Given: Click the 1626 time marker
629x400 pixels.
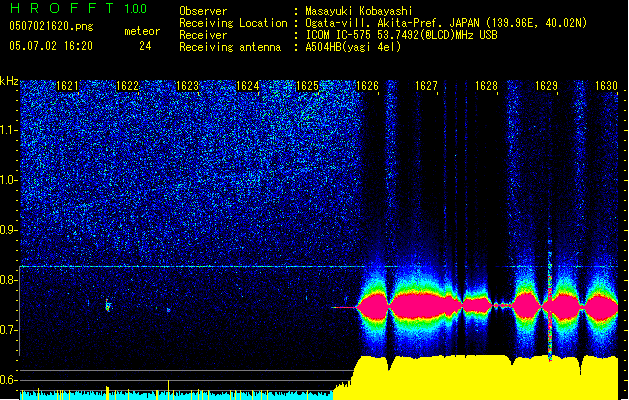Looking at the screenshot, I should 367,86.
